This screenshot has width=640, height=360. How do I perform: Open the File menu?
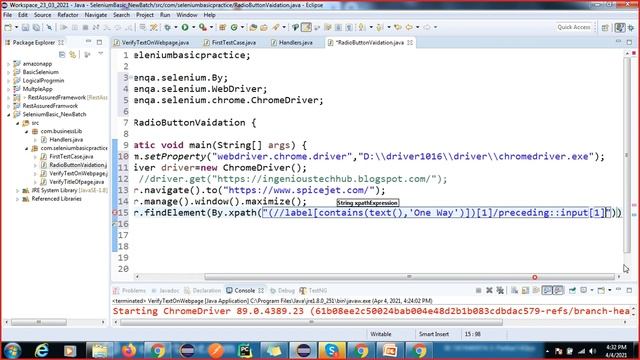7,15
